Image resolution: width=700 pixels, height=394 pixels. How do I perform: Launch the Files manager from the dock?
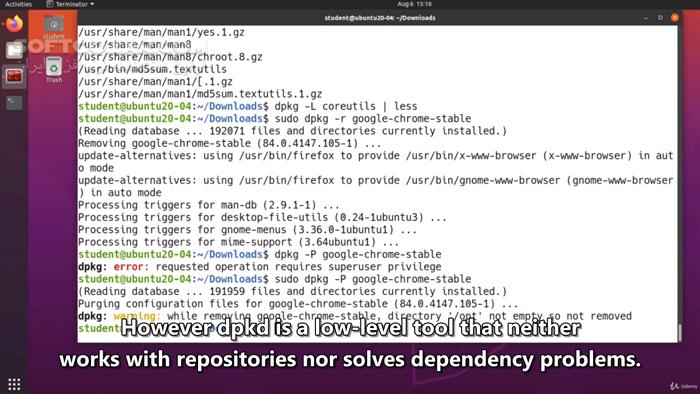pyautogui.click(x=14, y=50)
